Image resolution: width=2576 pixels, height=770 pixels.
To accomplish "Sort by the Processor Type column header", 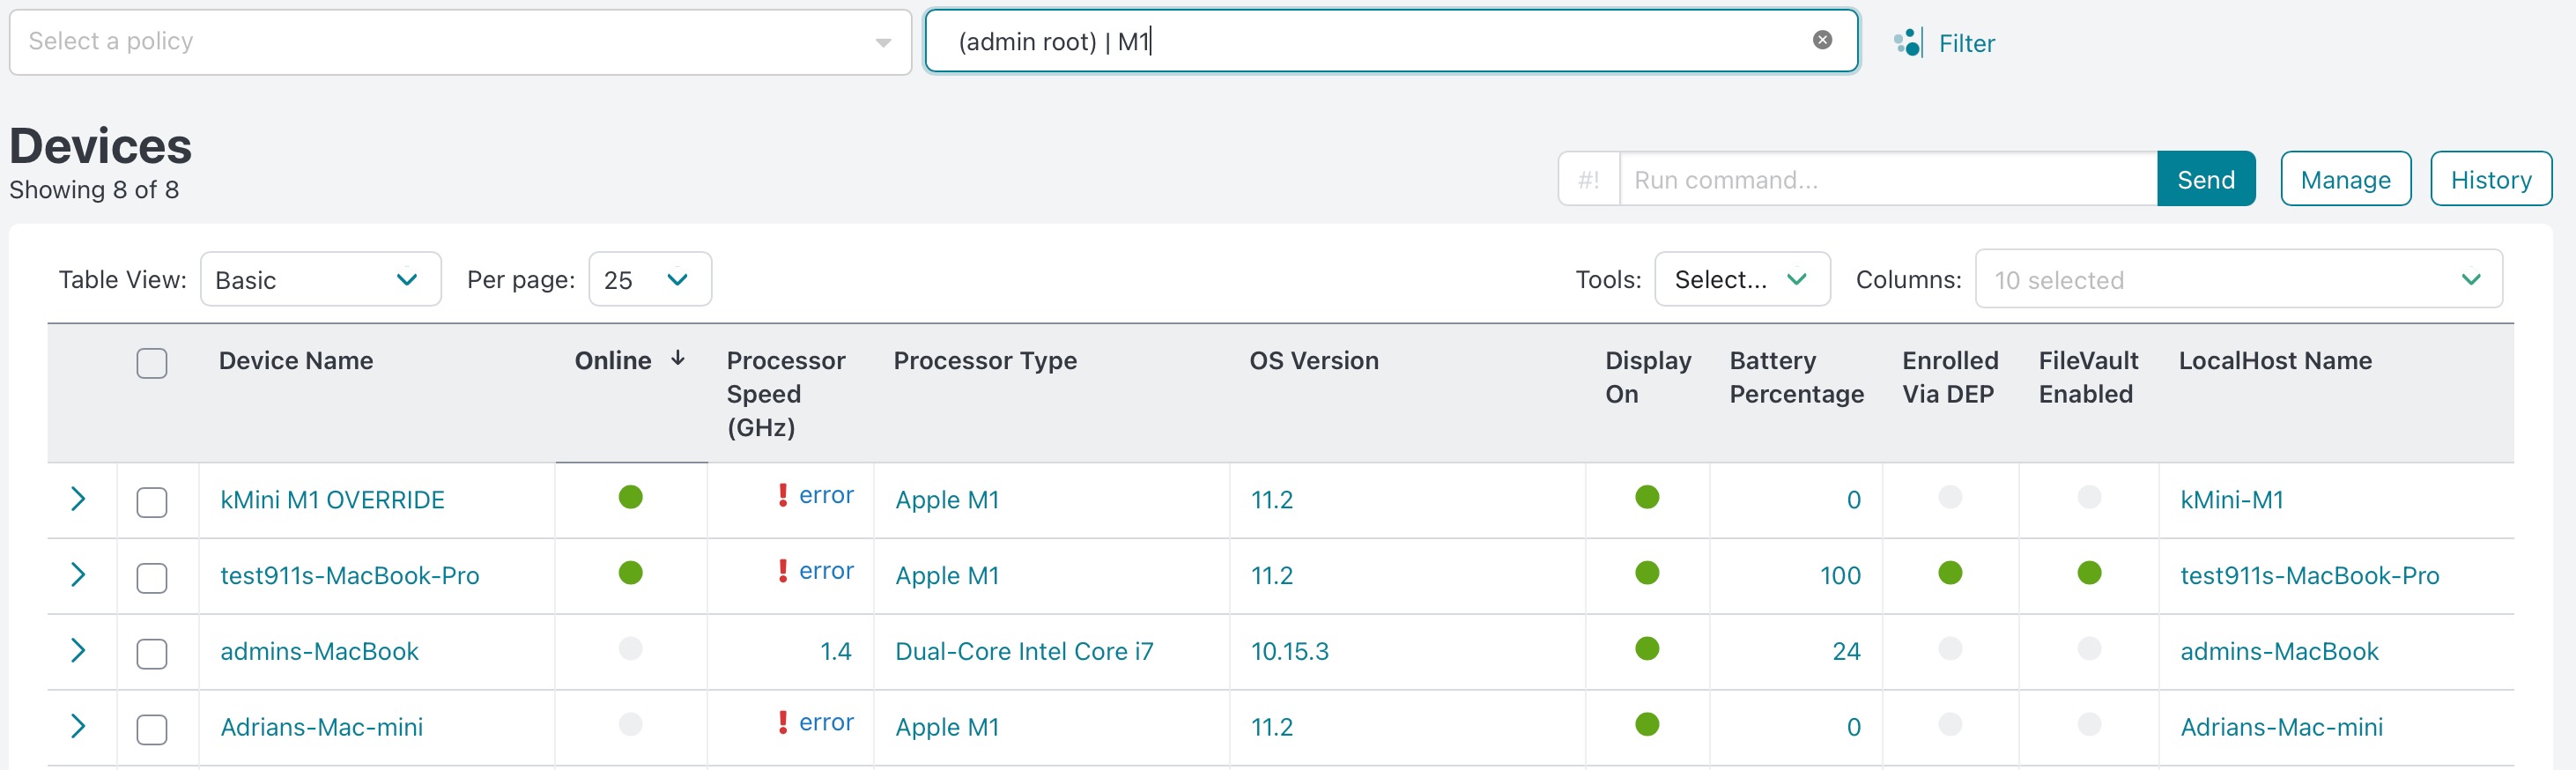I will [x=984, y=361].
